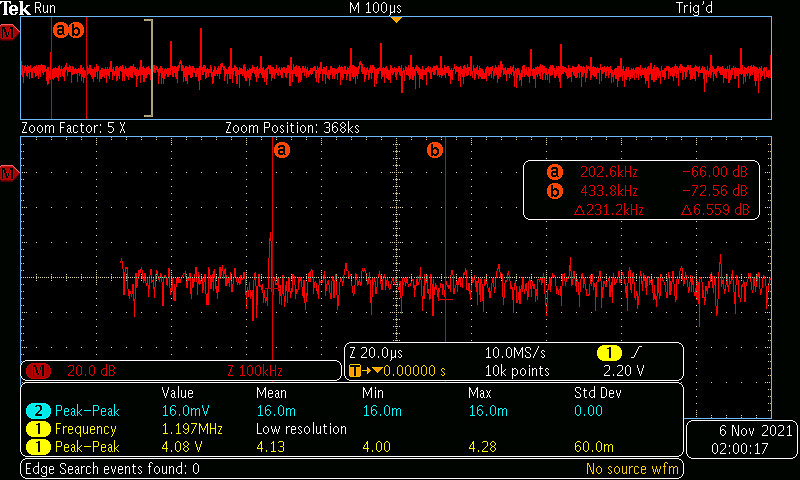Viewport: 800px width, 480px height.
Task: Click the 1.197MHz frequency value
Action: point(192,429)
